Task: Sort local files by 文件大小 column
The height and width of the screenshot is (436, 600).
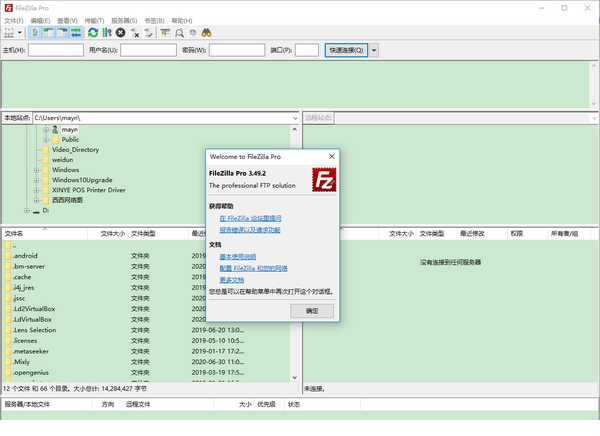Action: tap(108, 234)
